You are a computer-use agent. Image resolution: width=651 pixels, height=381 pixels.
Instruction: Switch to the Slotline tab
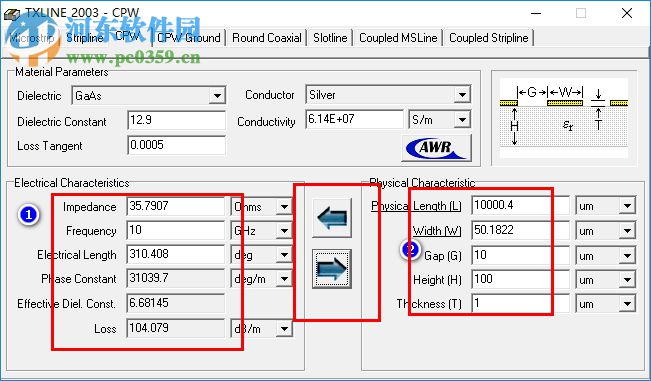(x=330, y=38)
